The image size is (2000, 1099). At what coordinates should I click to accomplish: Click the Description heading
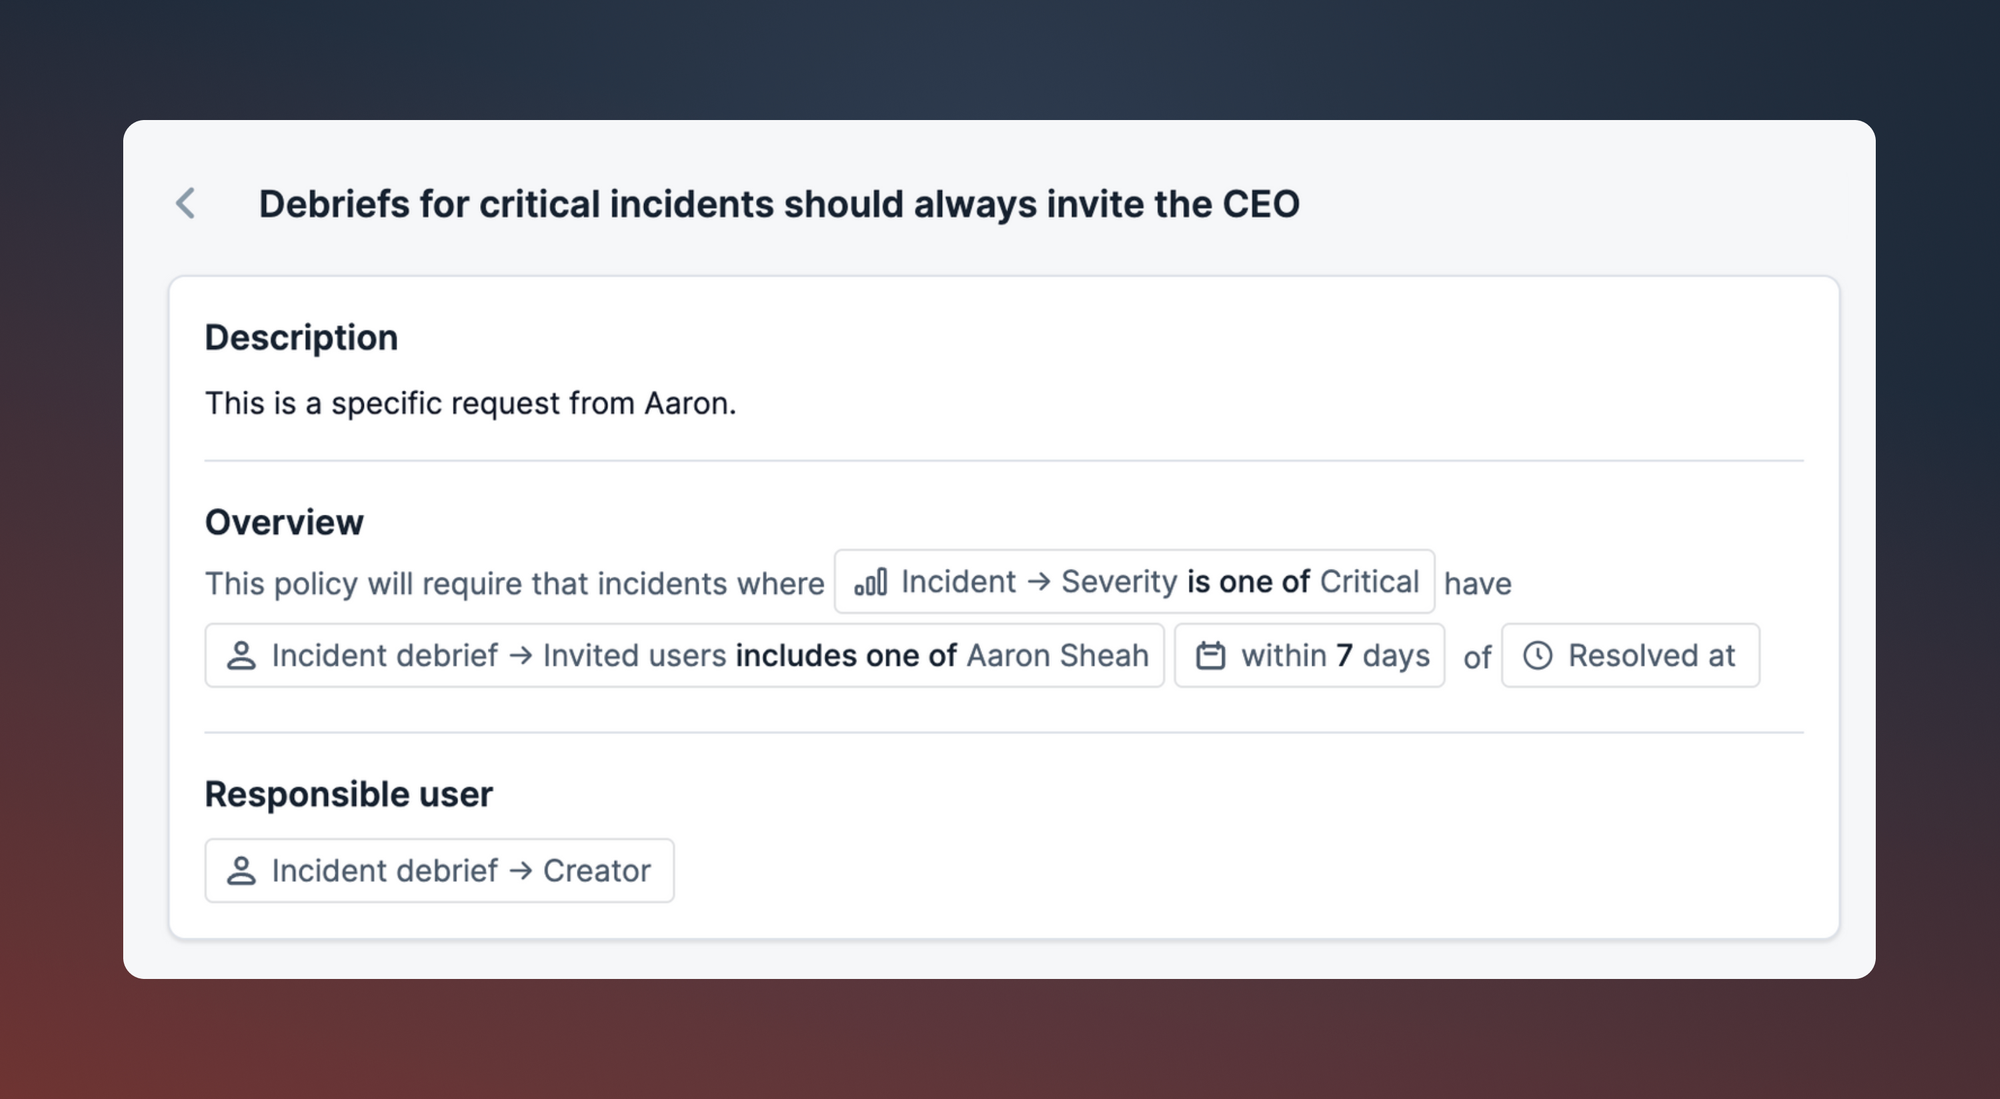301,338
